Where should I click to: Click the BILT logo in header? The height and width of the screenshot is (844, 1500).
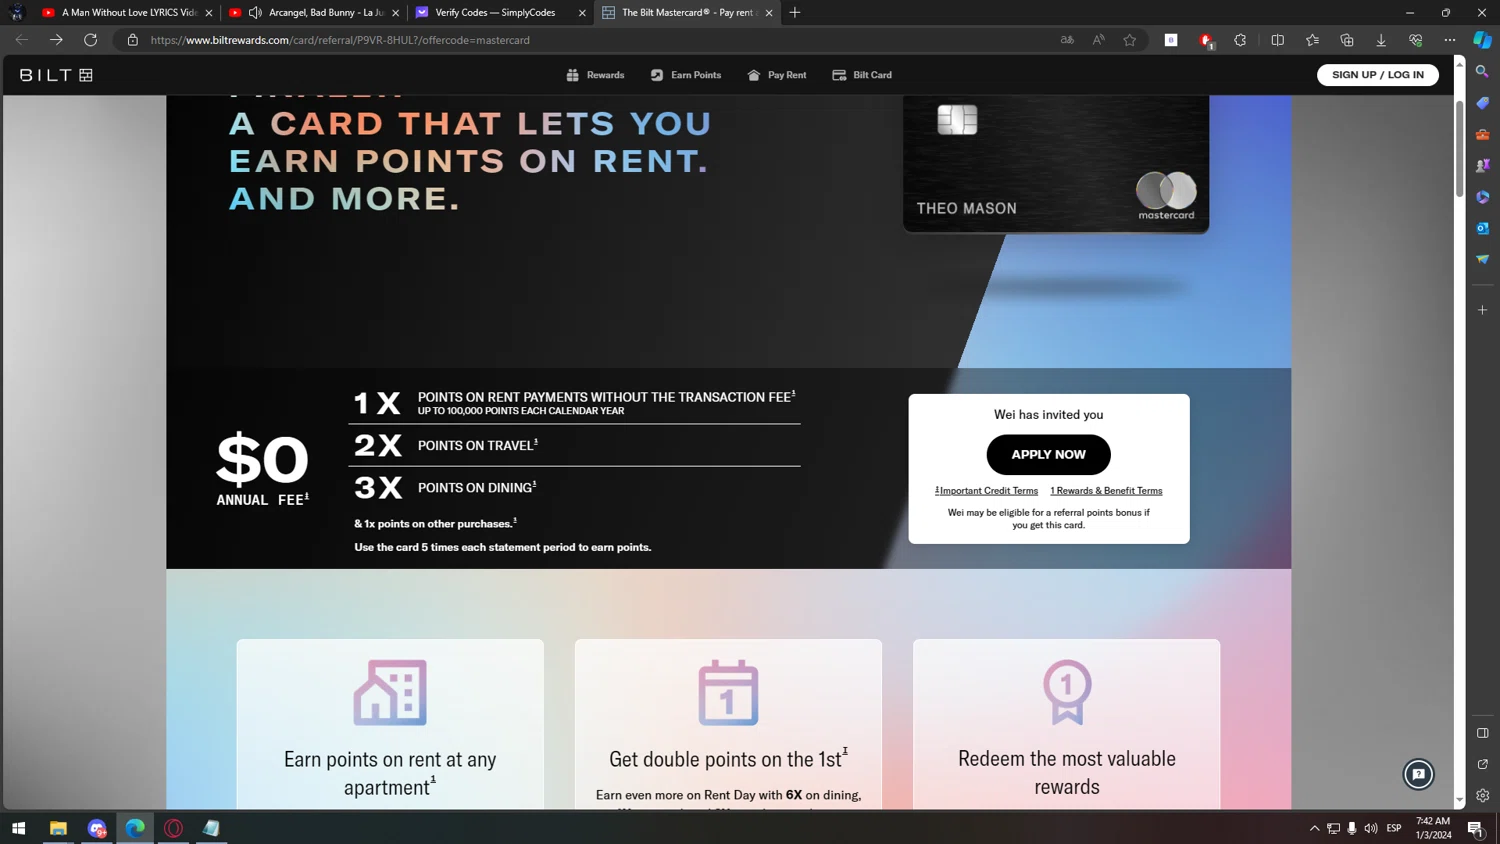(56, 75)
